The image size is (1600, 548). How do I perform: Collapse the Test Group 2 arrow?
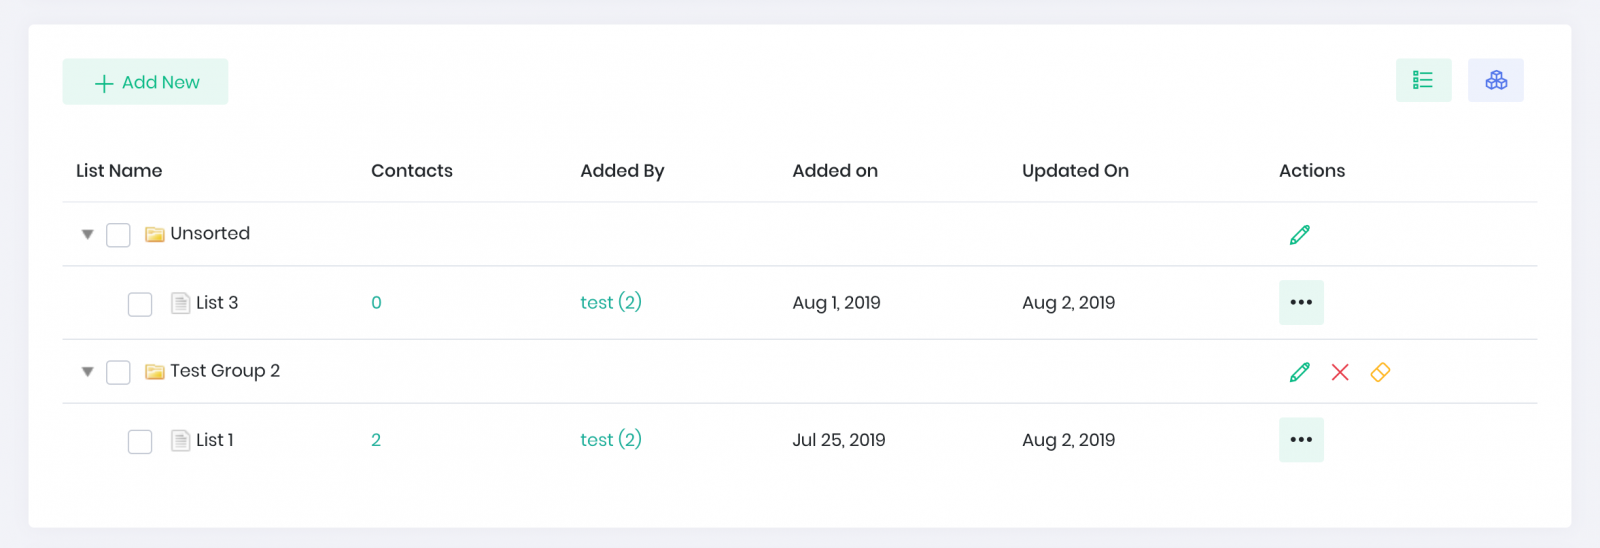(x=87, y=371)
